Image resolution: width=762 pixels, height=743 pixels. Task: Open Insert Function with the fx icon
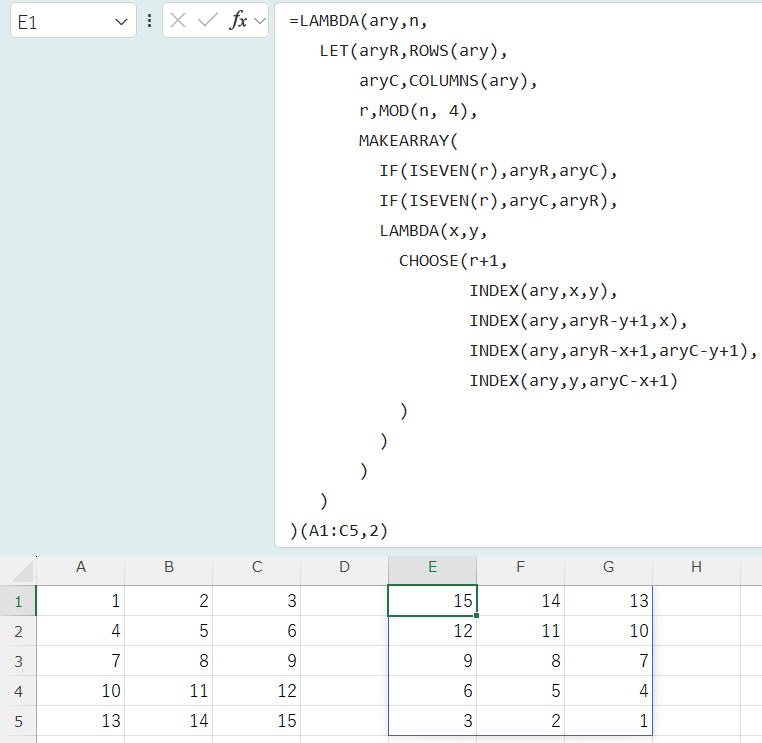(238, 21)
